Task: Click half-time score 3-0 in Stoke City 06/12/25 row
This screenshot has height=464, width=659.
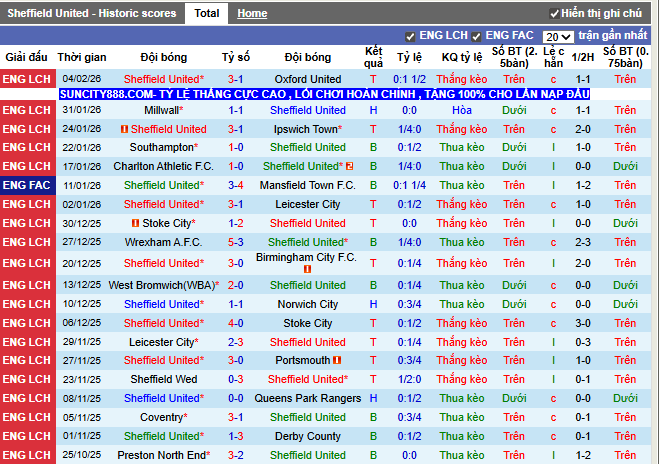Action: click(583, 323)
